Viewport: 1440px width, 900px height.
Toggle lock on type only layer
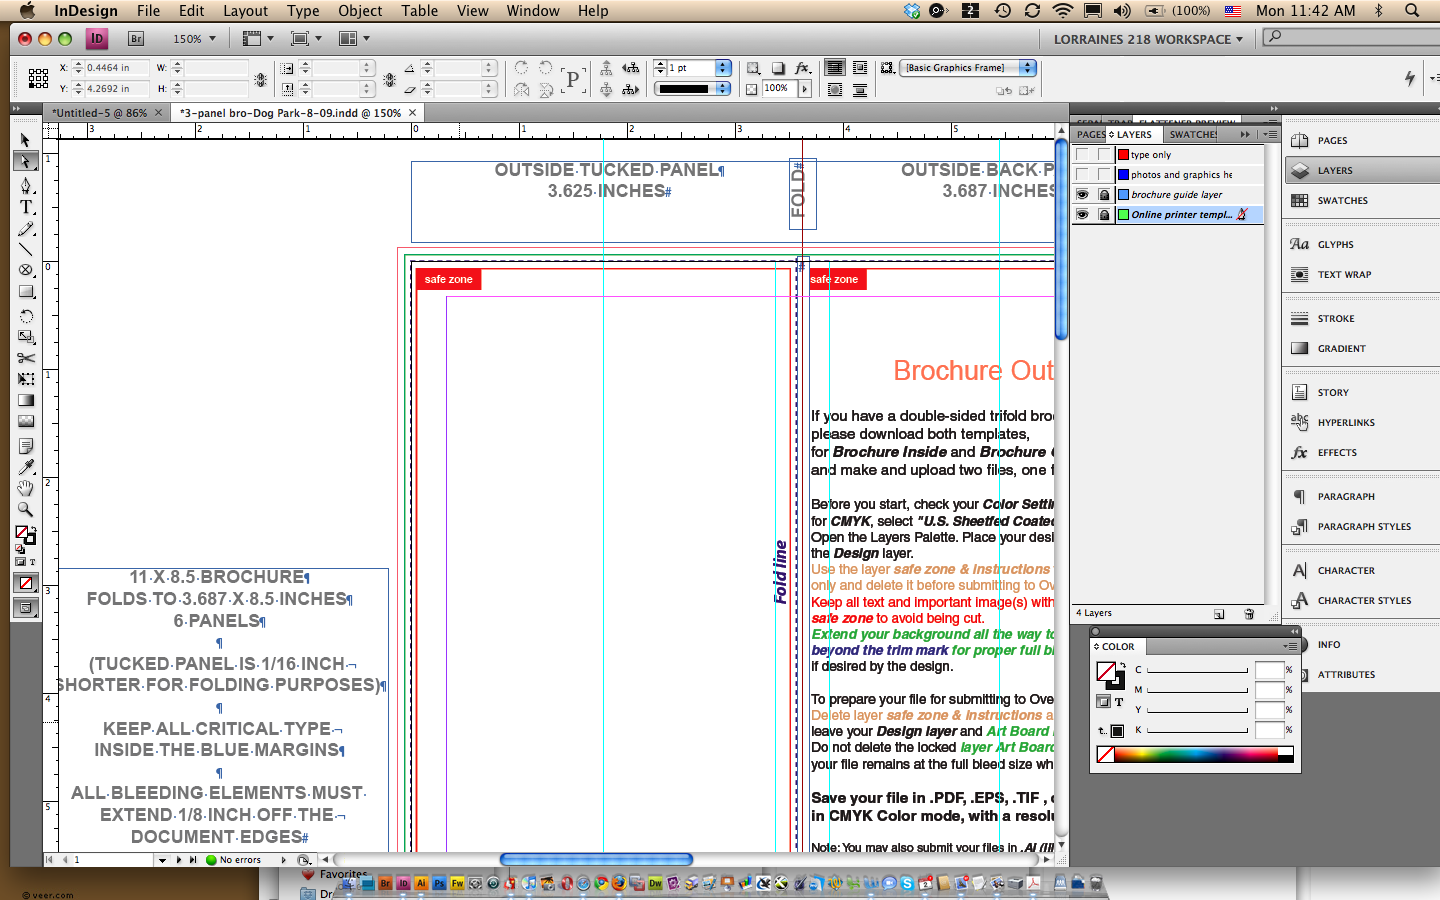tap(1103, 155)
